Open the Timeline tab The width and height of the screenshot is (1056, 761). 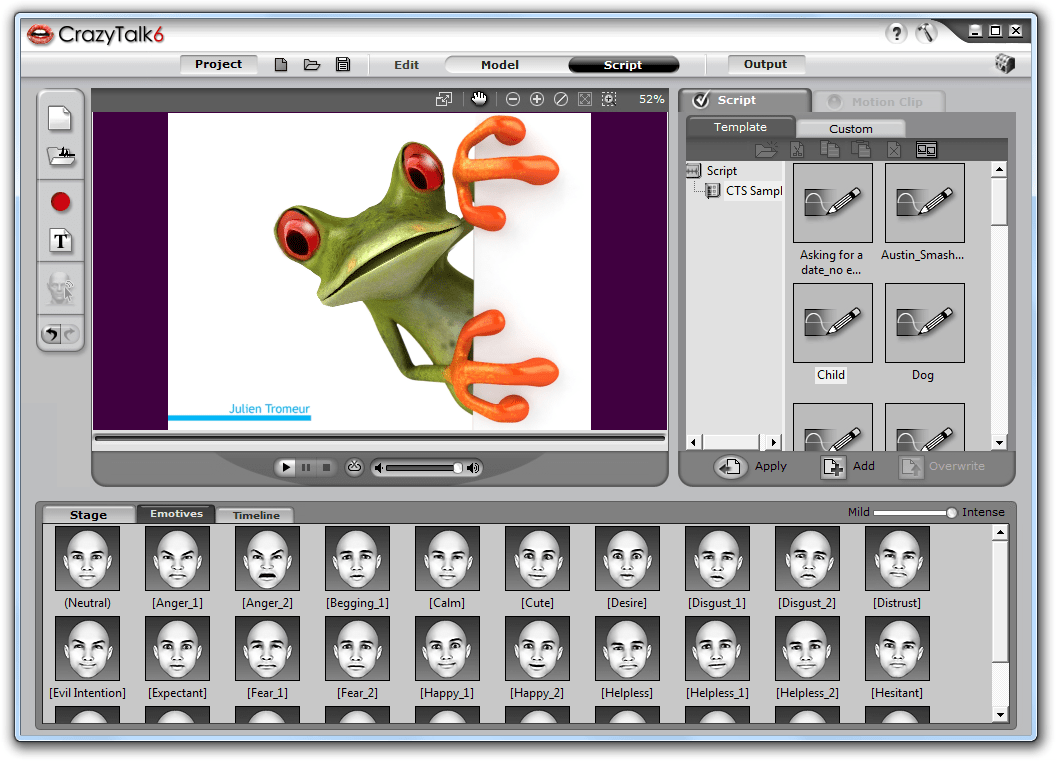point(256,515)
